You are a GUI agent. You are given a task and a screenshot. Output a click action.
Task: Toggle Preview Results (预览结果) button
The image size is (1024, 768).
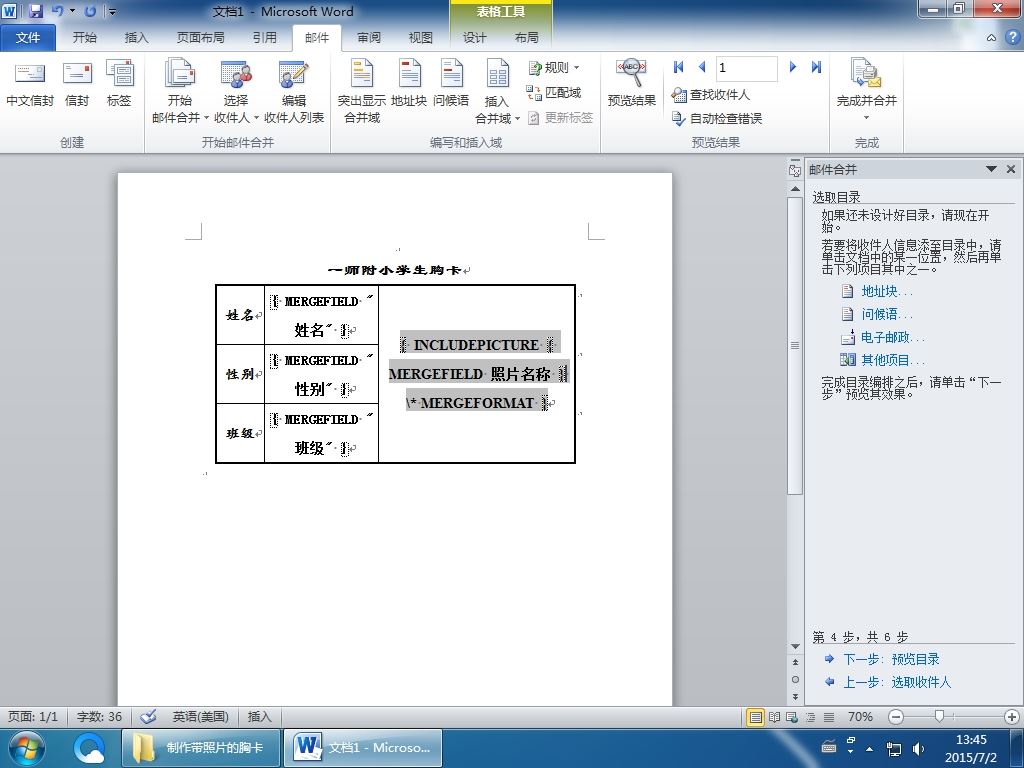point(632,83)
